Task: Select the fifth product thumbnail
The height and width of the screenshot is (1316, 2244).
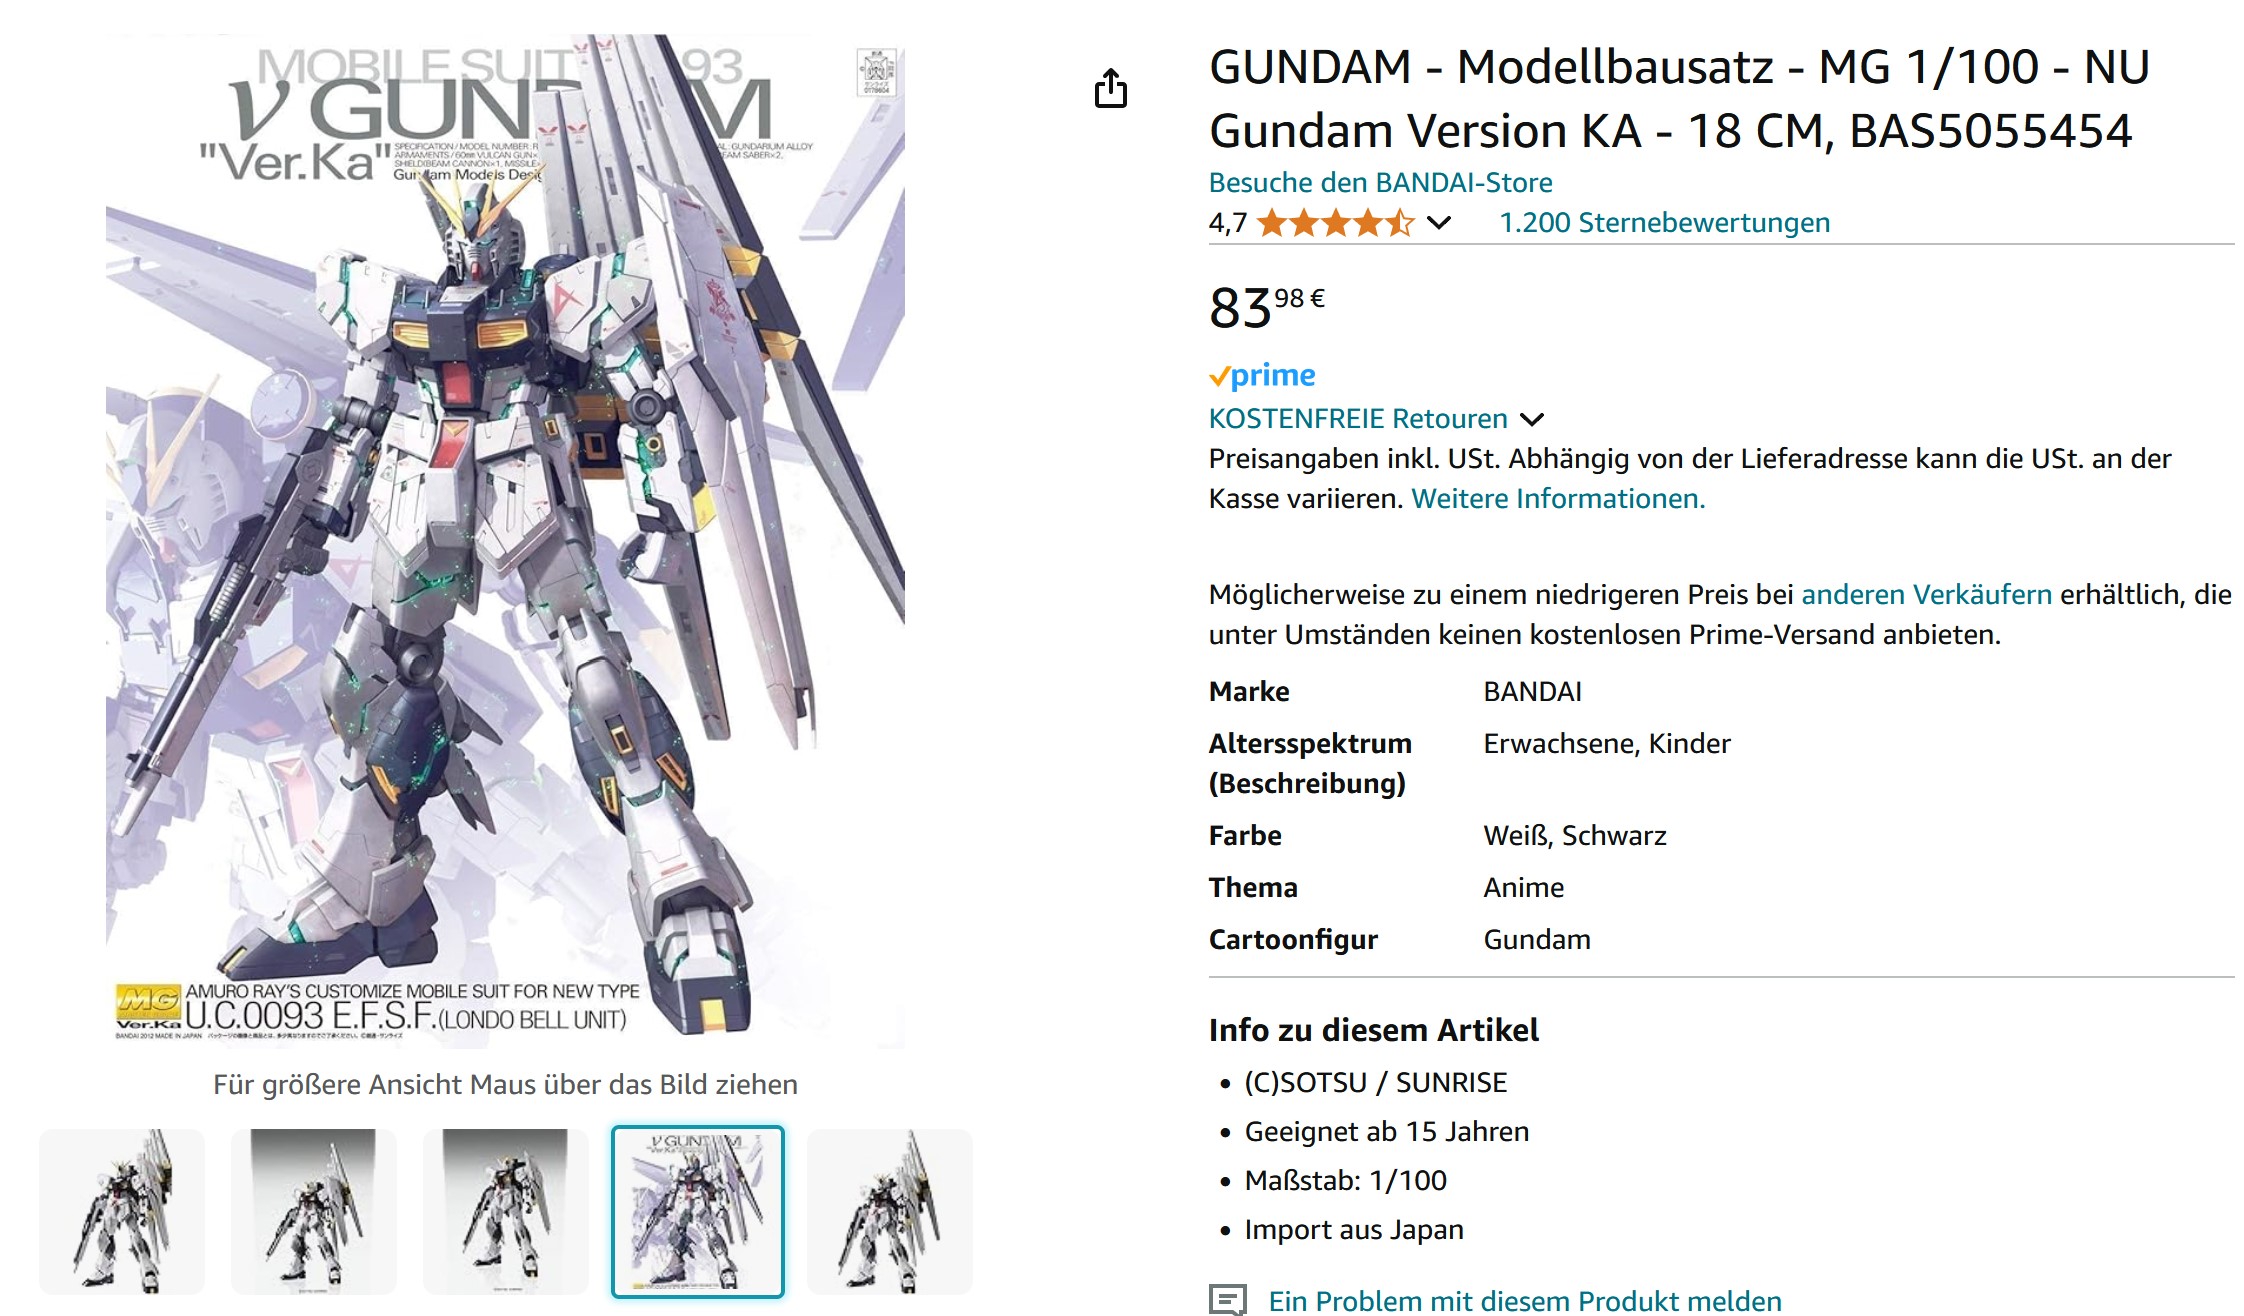Action: (890, 1211)
